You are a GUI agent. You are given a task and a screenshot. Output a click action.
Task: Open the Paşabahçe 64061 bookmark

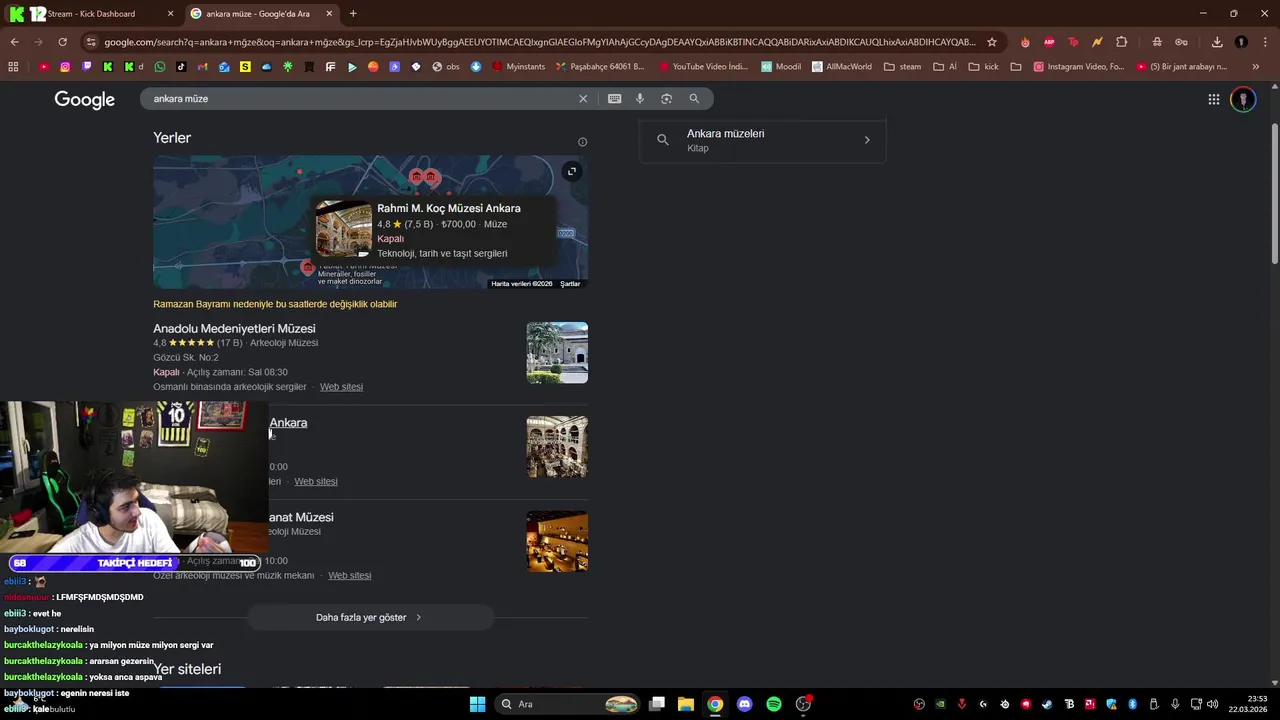(600, 67)
